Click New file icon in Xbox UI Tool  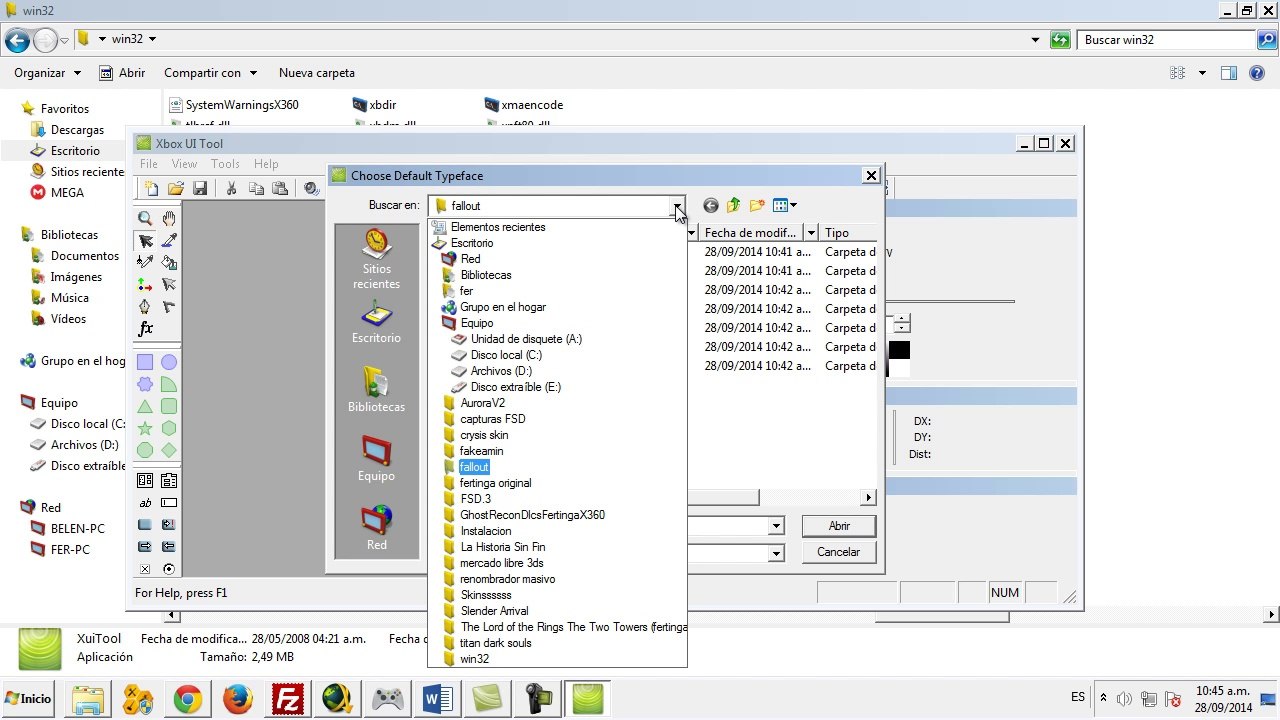pos(151,188)
